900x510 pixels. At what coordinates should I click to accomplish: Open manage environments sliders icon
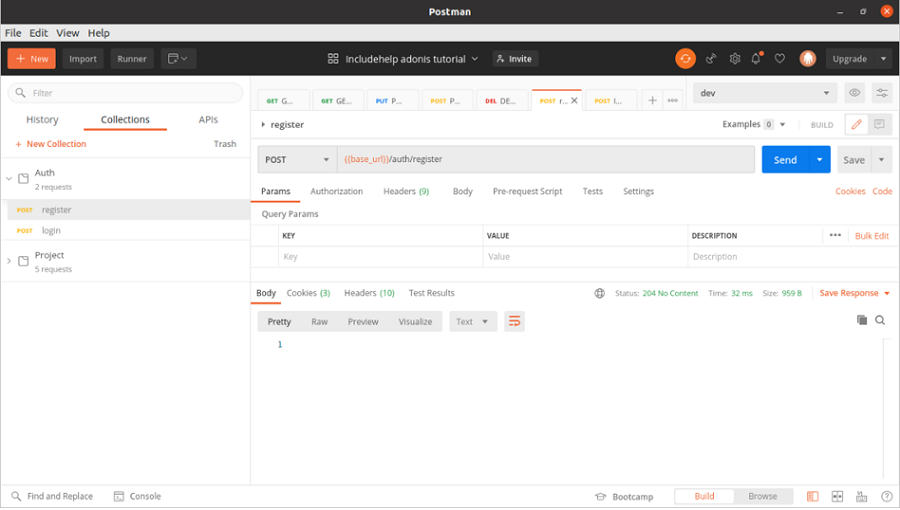coord(882,93)
